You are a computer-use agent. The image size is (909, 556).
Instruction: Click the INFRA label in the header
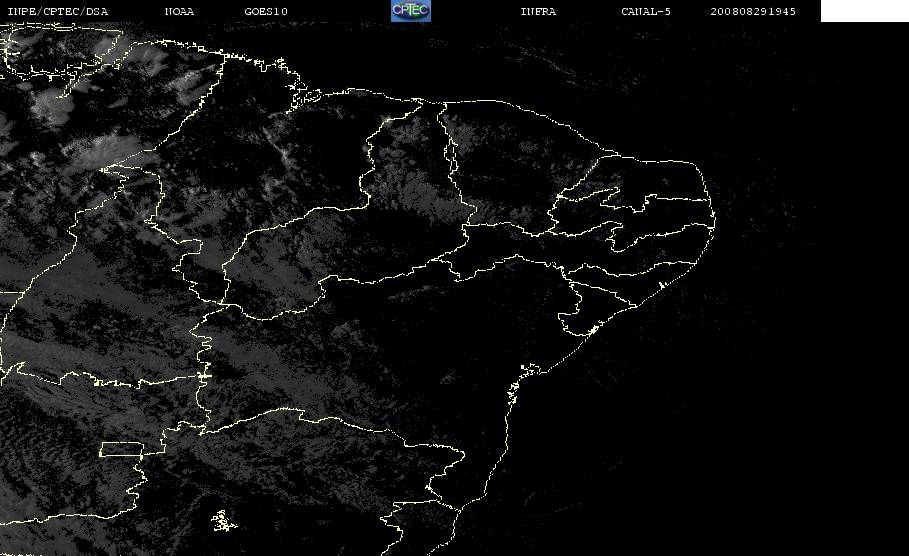click(538, 12)
